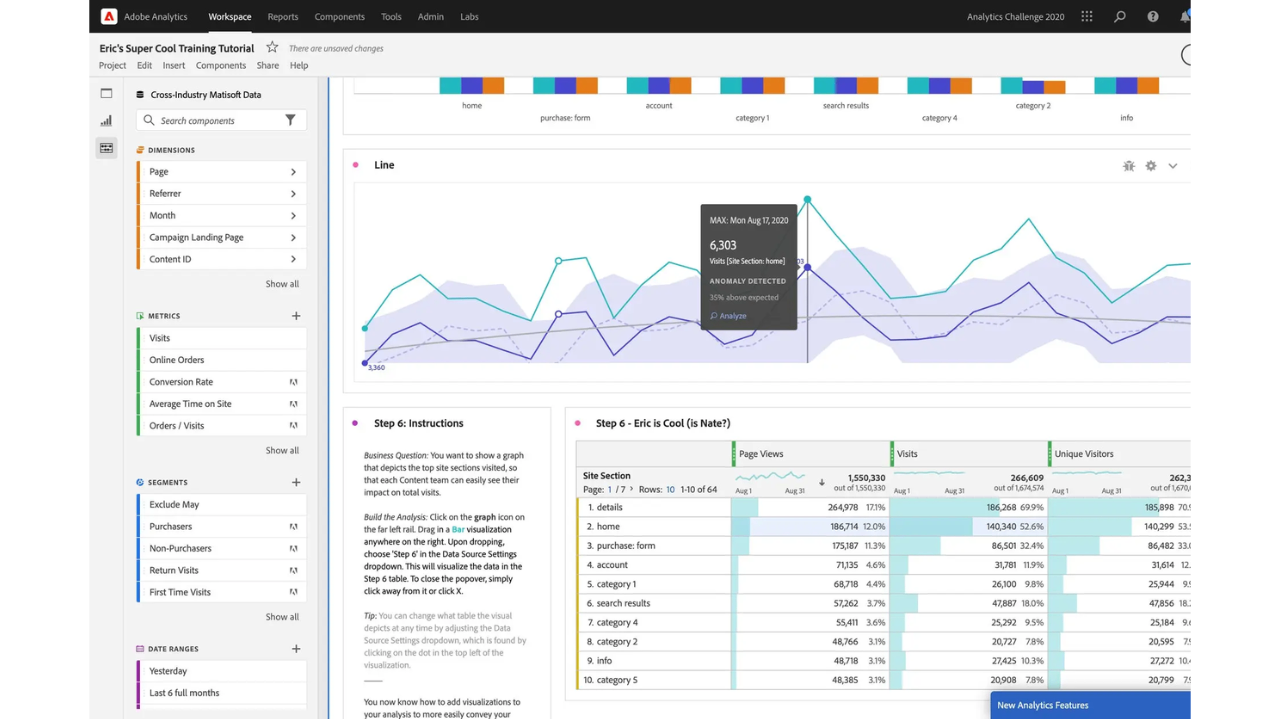Open the Components menu in project menu bar
The height and width of the screenshot is (720, 1280).
(220, 65)
